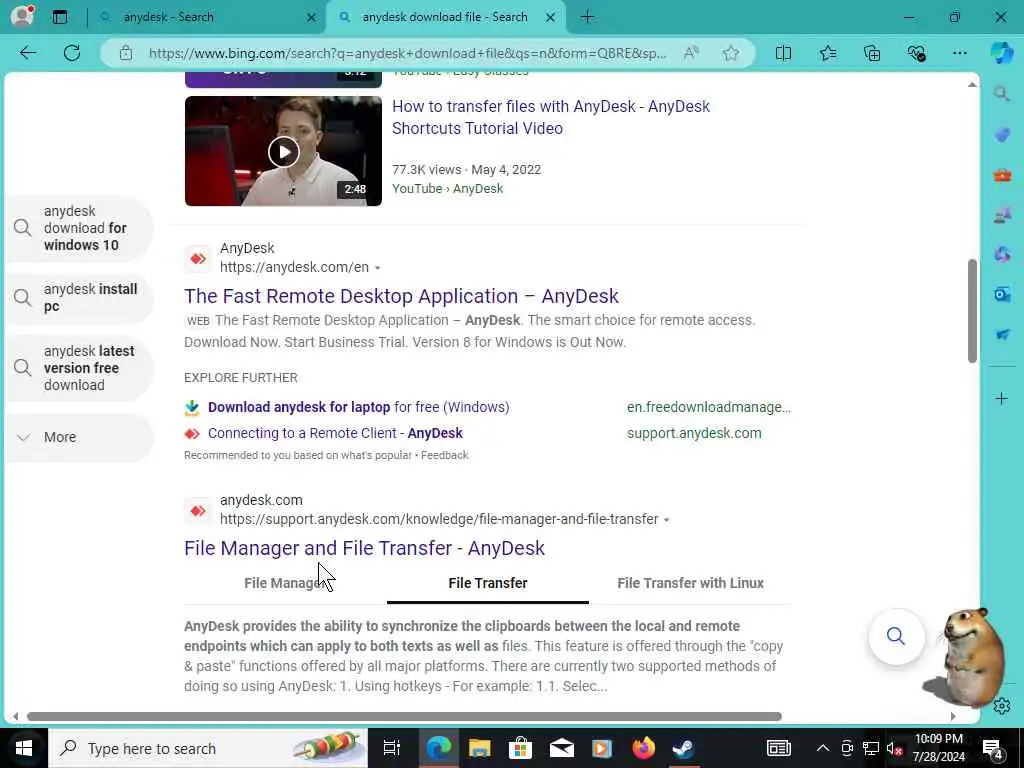Click the floating search magnifier button
1024x768 pixels.
[896, 636]
